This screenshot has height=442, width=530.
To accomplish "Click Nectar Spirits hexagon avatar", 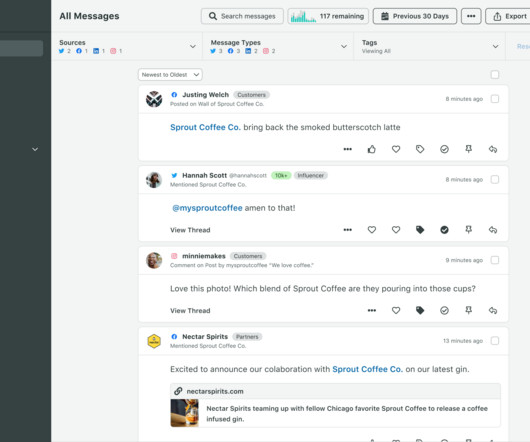I will (x=154, y=341).
